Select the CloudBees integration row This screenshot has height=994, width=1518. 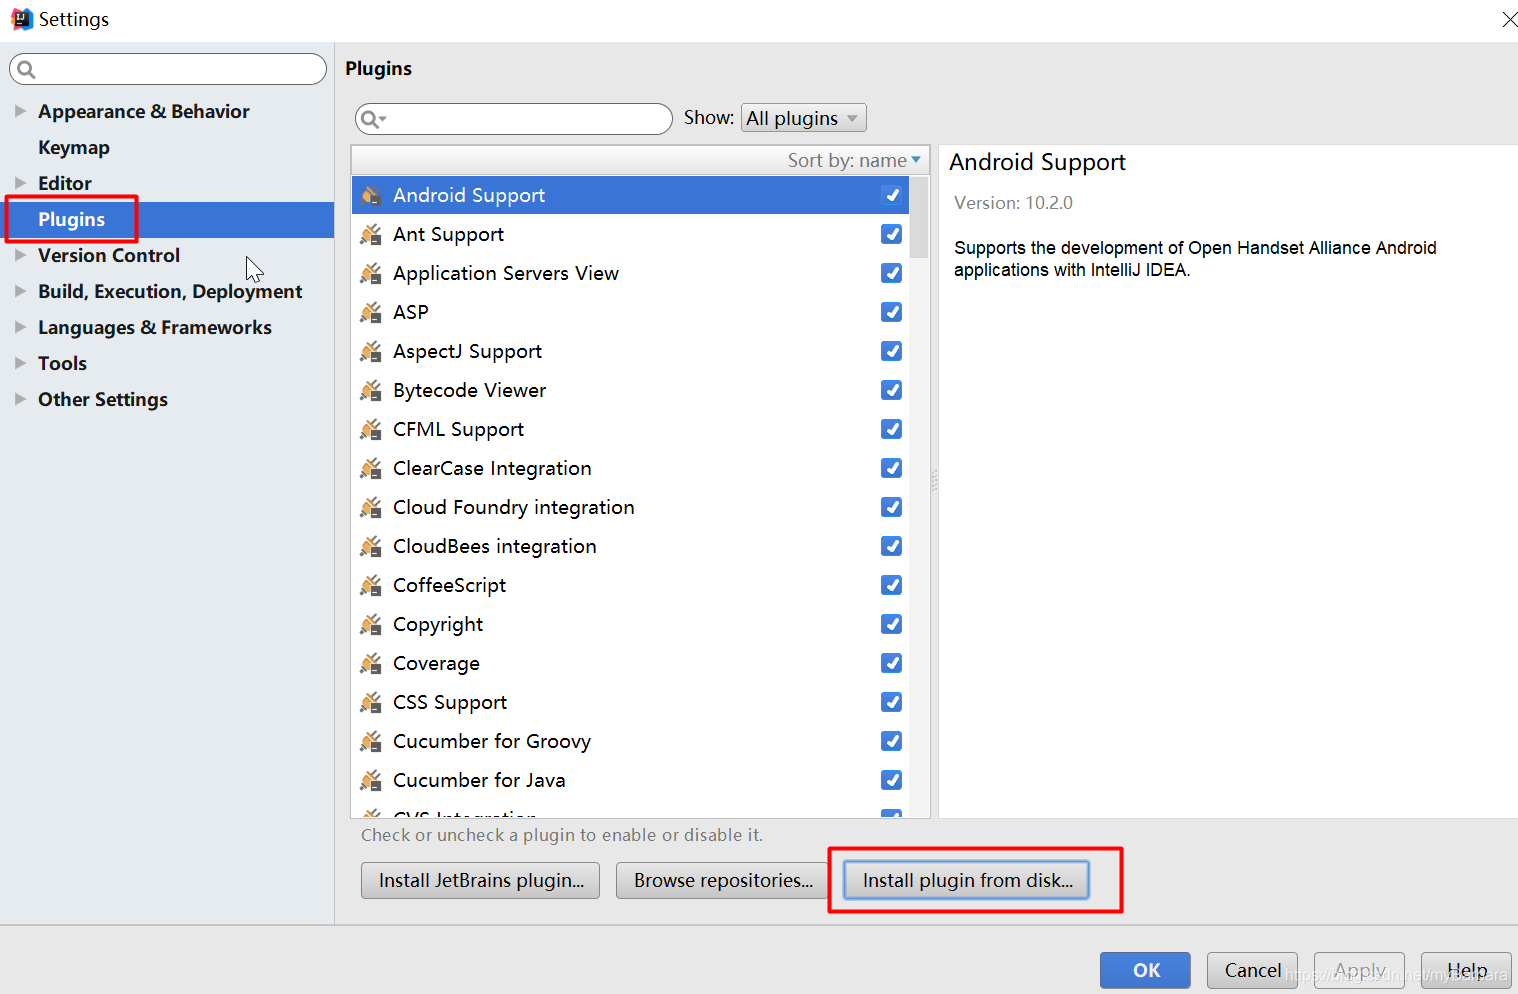click(630, 546)
